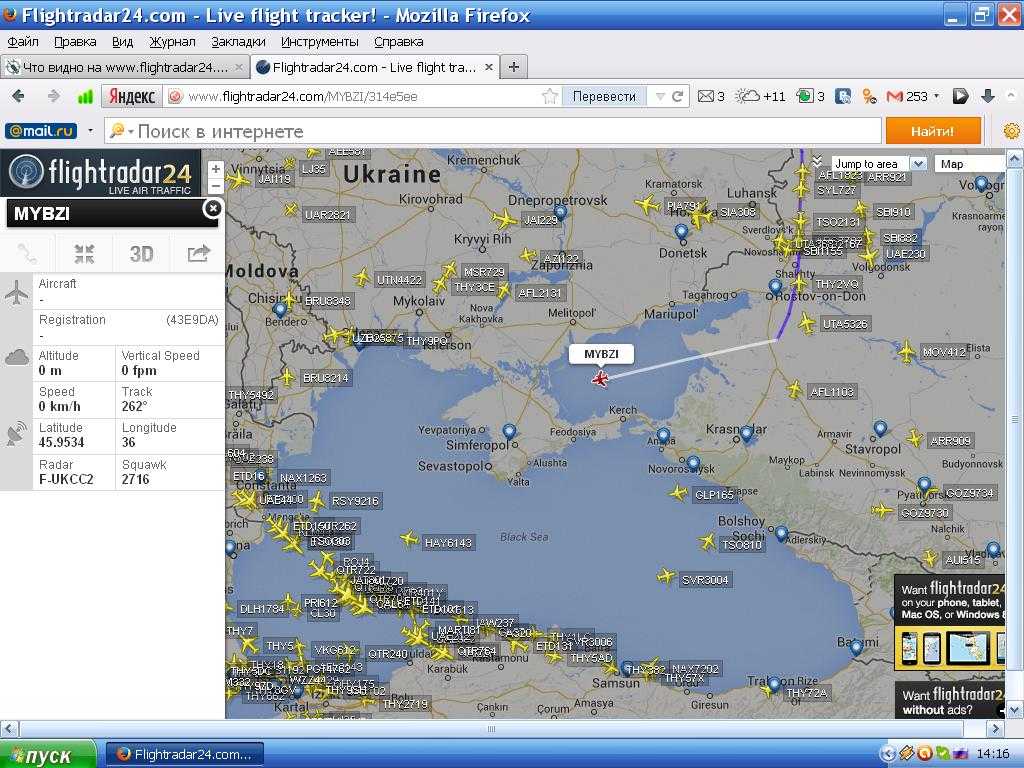Open the weather icon showing +11
The height and width of the screenshot is (768, 1024).
pos(747,97)
